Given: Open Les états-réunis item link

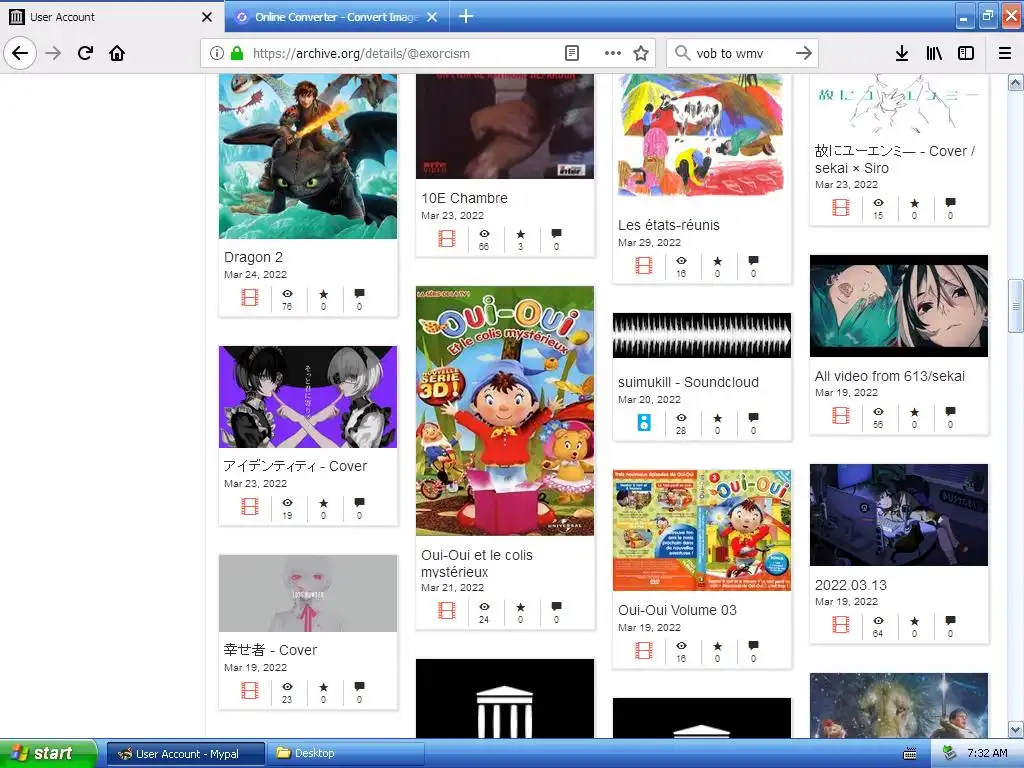Looking at the screenshot, I should 669,225.
